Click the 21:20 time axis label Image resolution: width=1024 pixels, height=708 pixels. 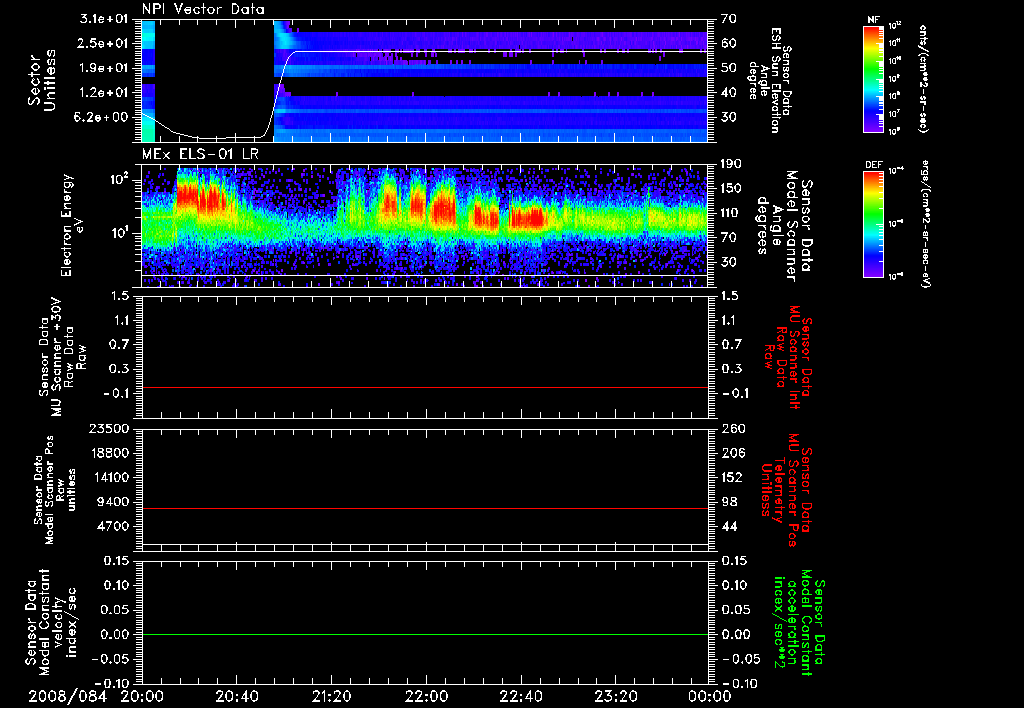click(x=331, y=695)
